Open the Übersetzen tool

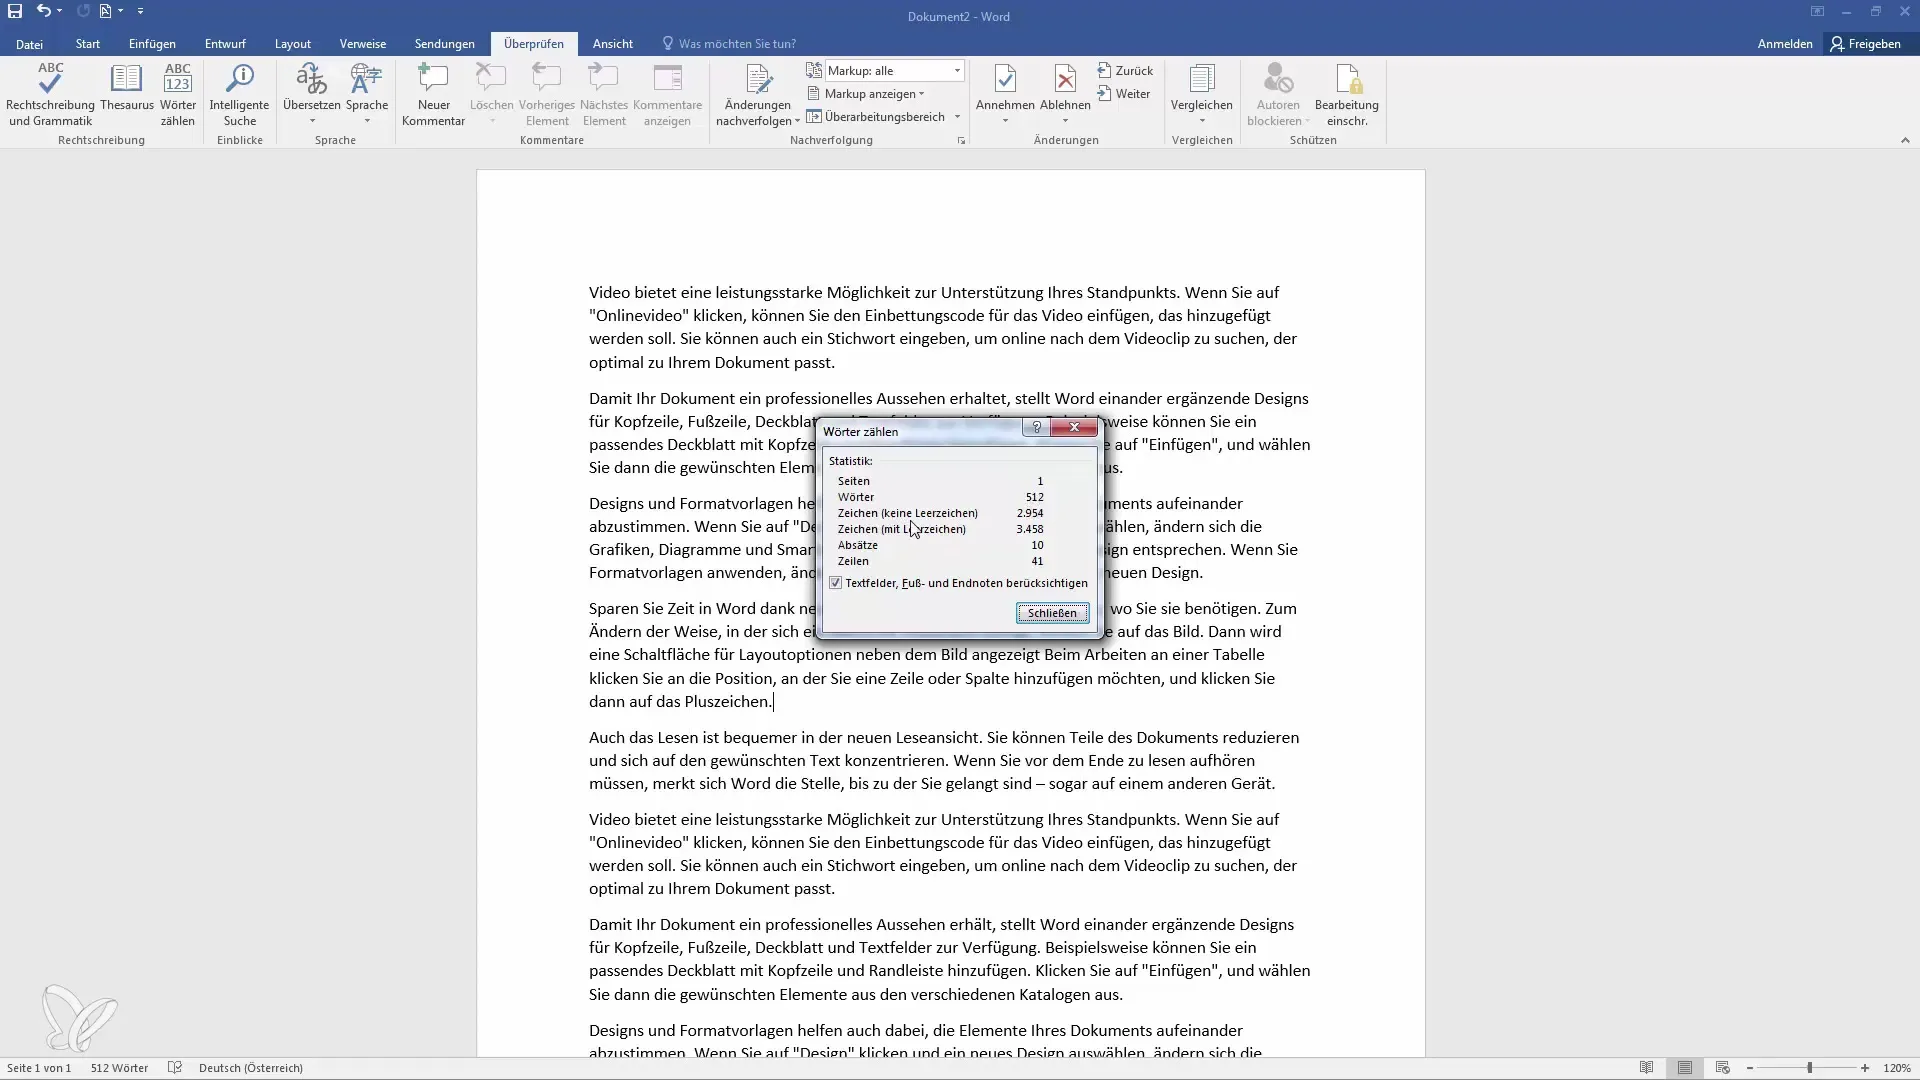[x=311, y=95]
